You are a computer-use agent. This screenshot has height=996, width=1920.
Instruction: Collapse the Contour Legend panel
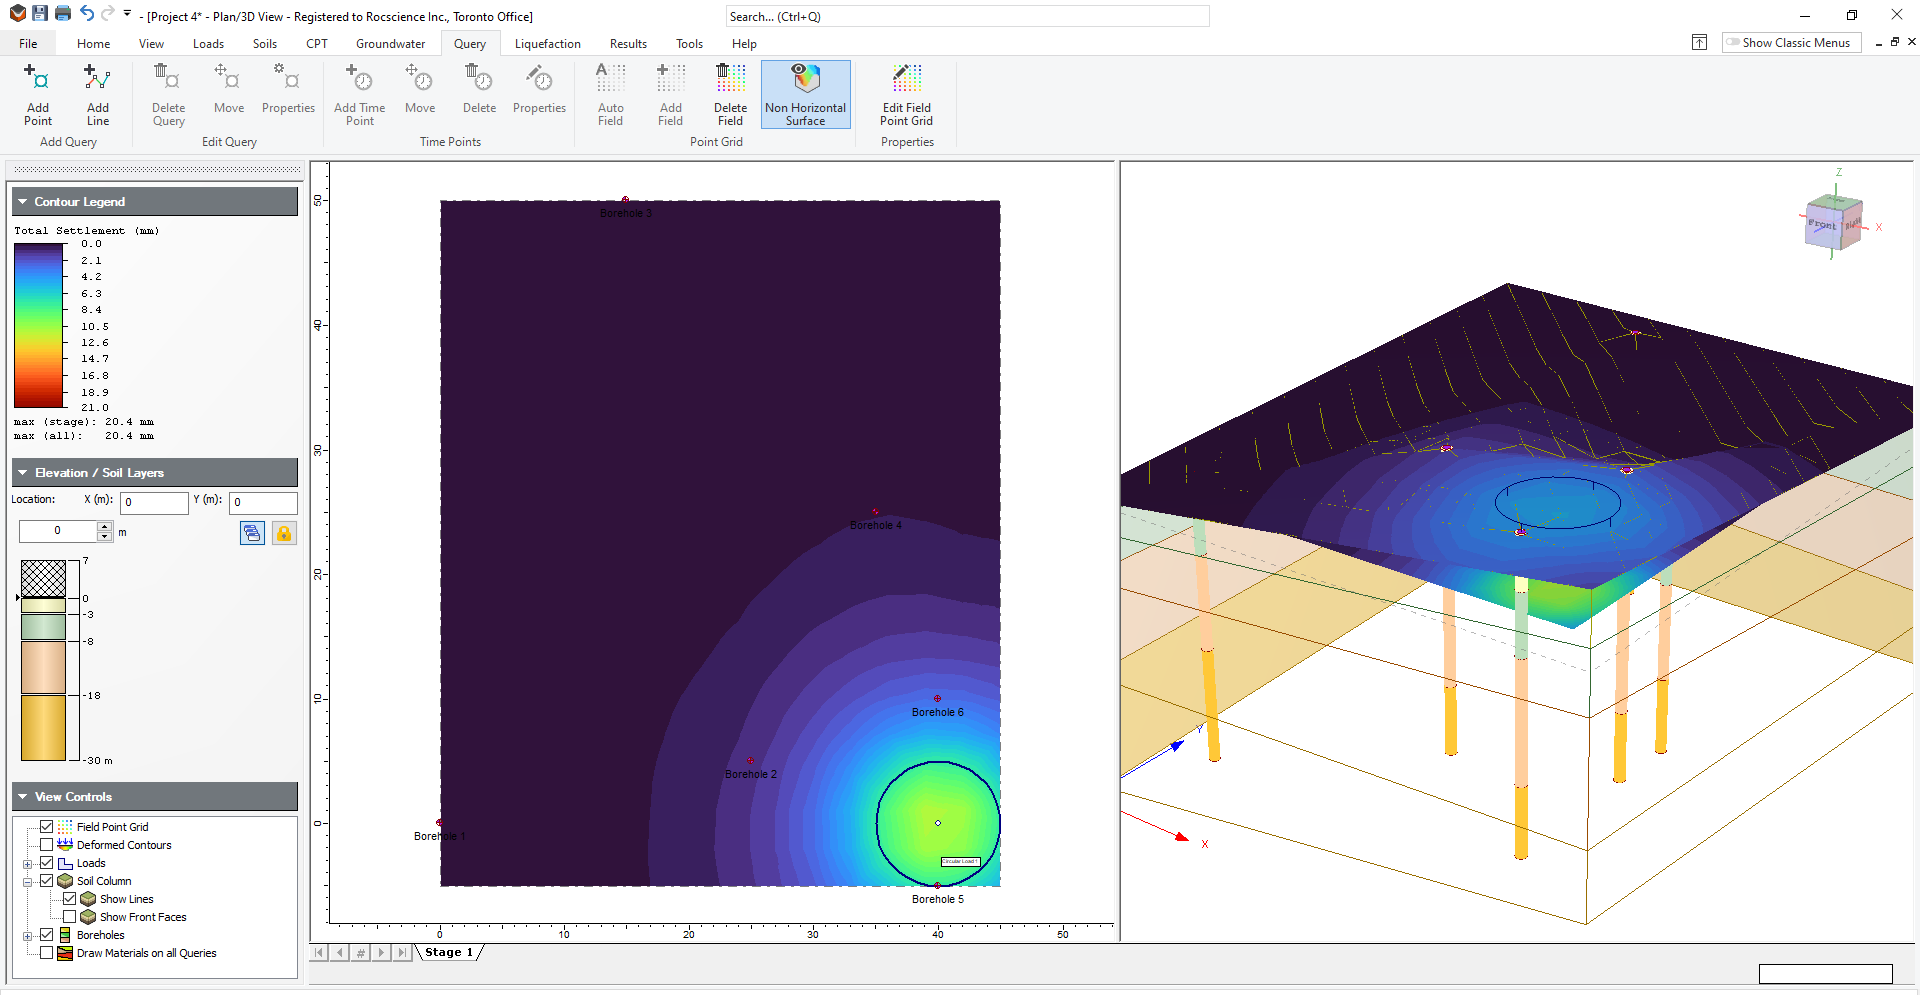coord(22,201)
